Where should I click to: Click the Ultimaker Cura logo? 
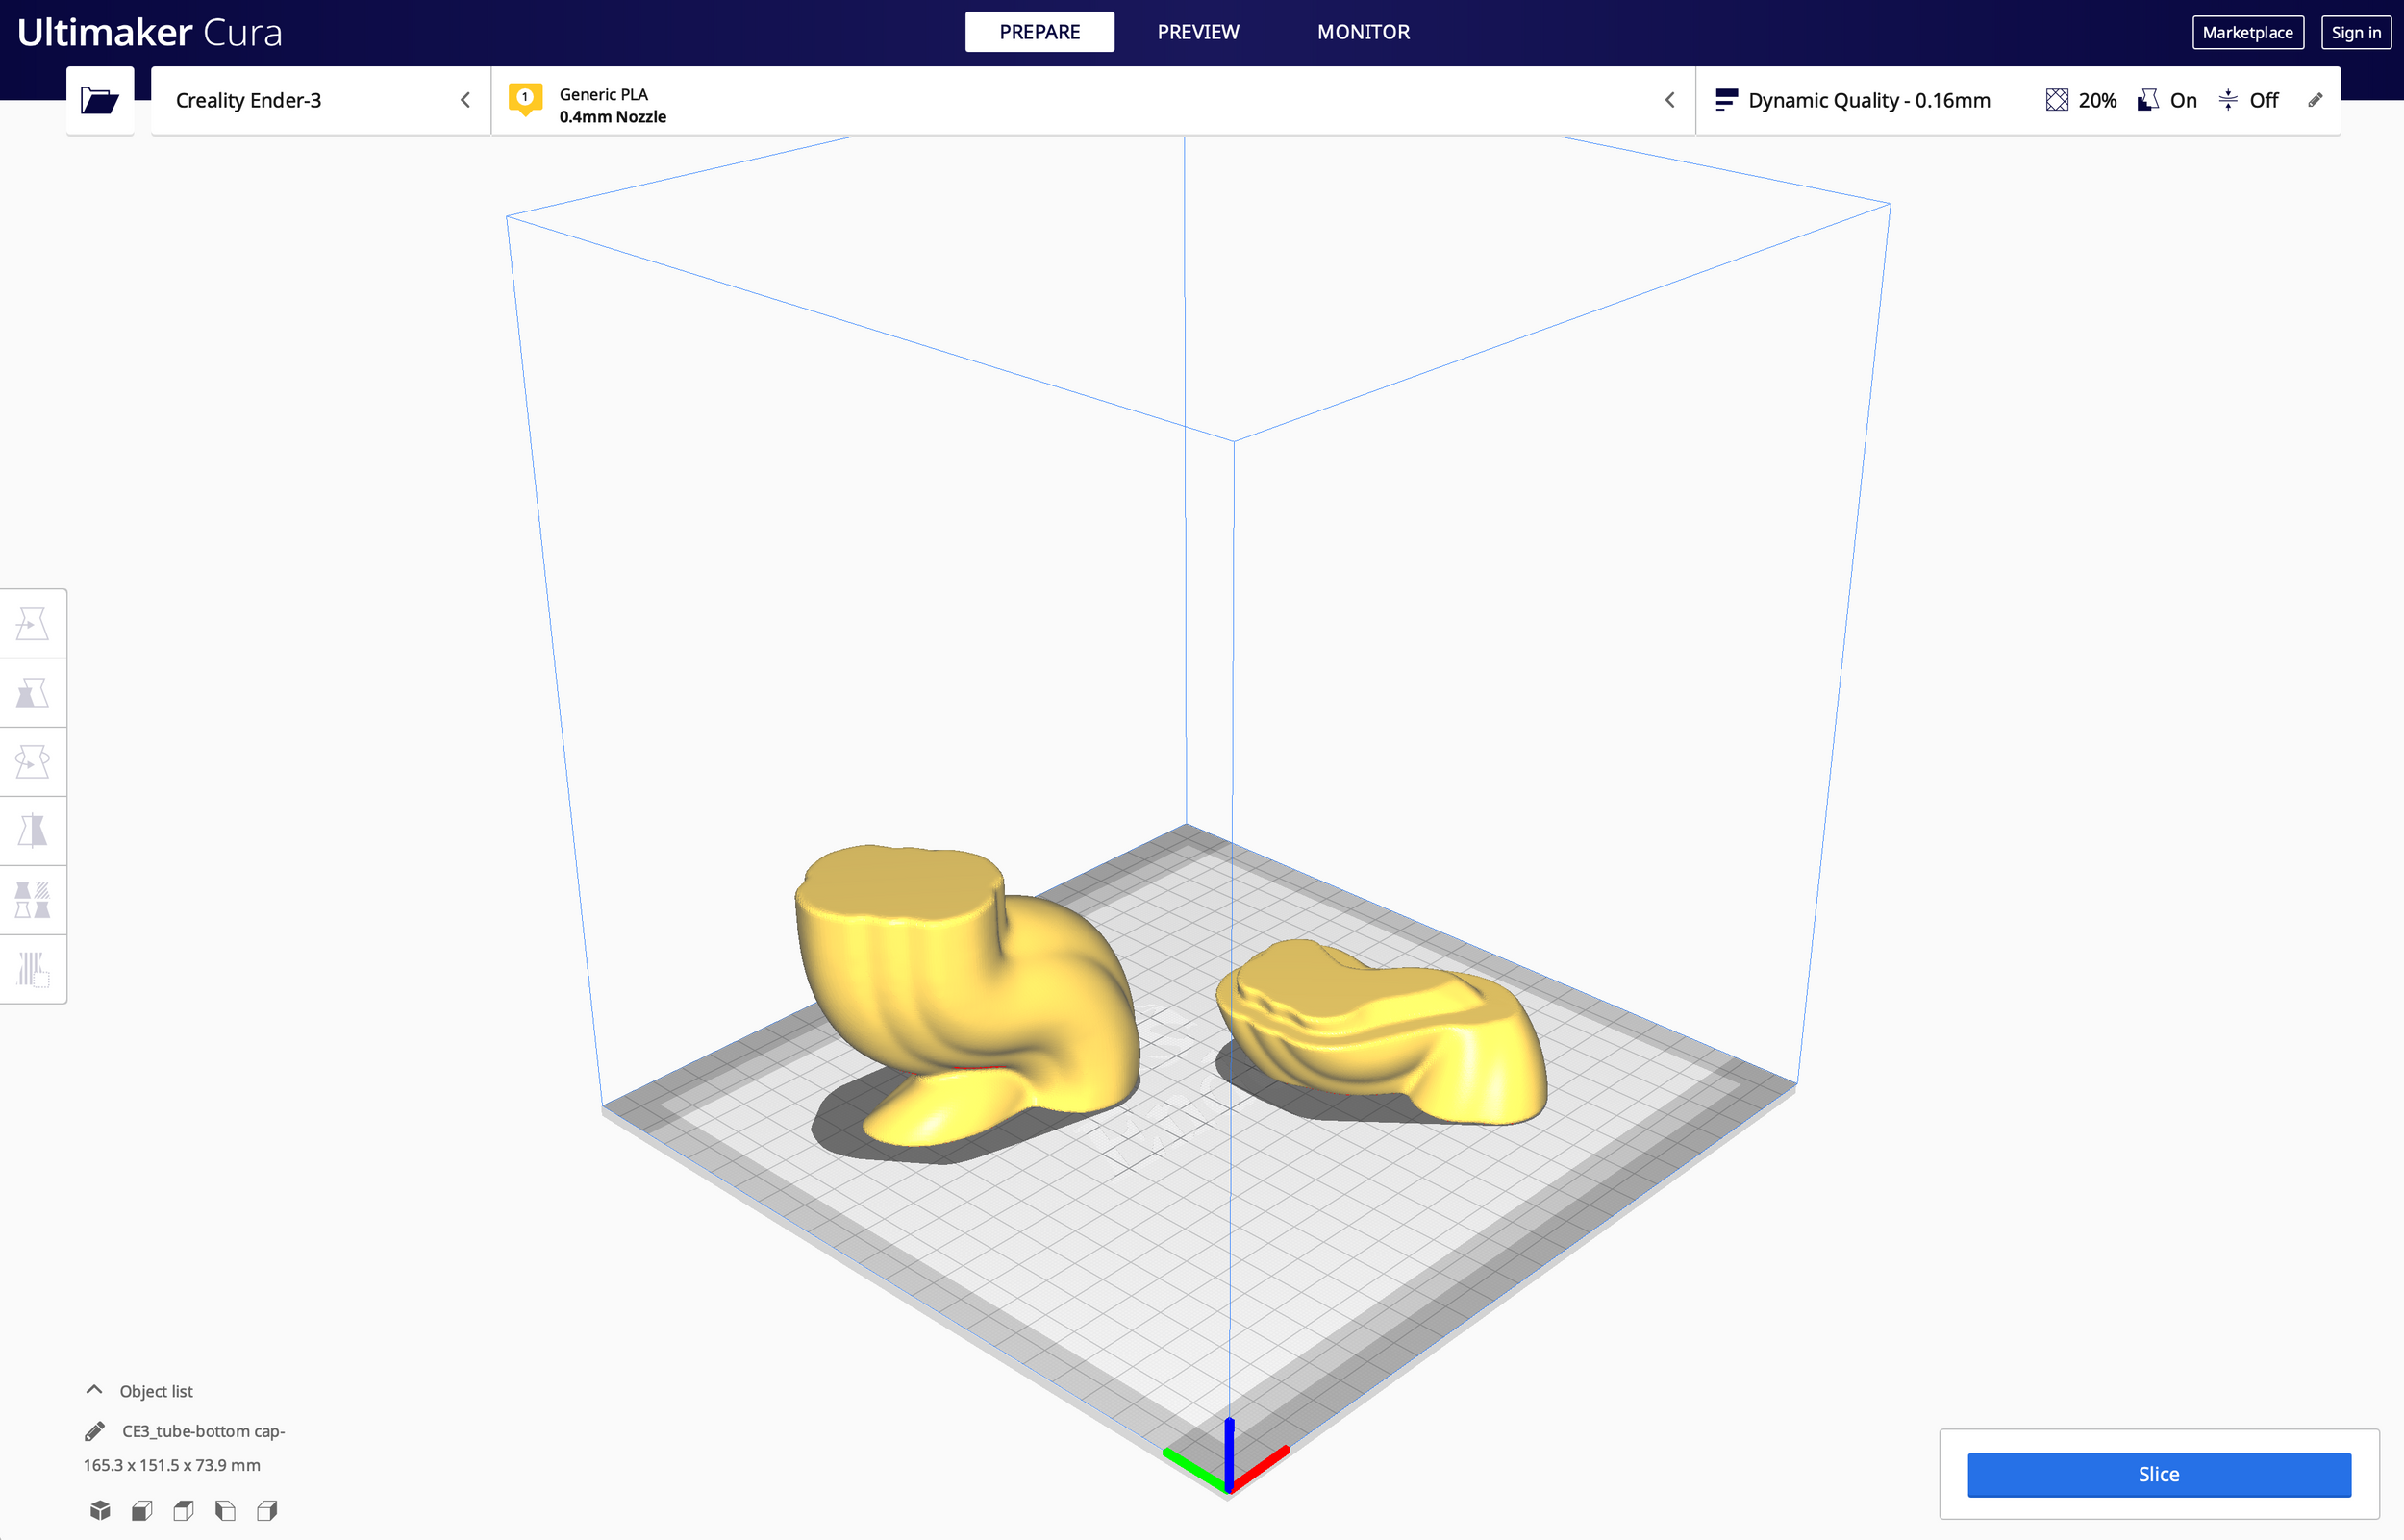click(150, 32)
